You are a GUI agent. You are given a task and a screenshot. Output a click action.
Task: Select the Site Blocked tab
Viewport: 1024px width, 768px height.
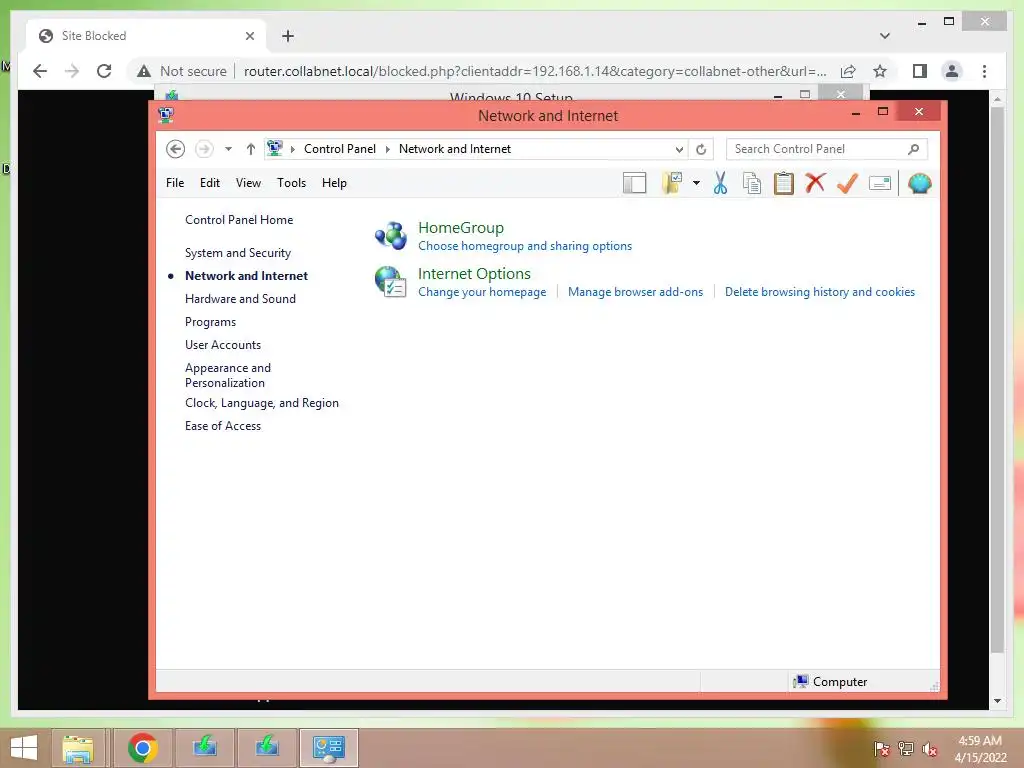point(147,36)
